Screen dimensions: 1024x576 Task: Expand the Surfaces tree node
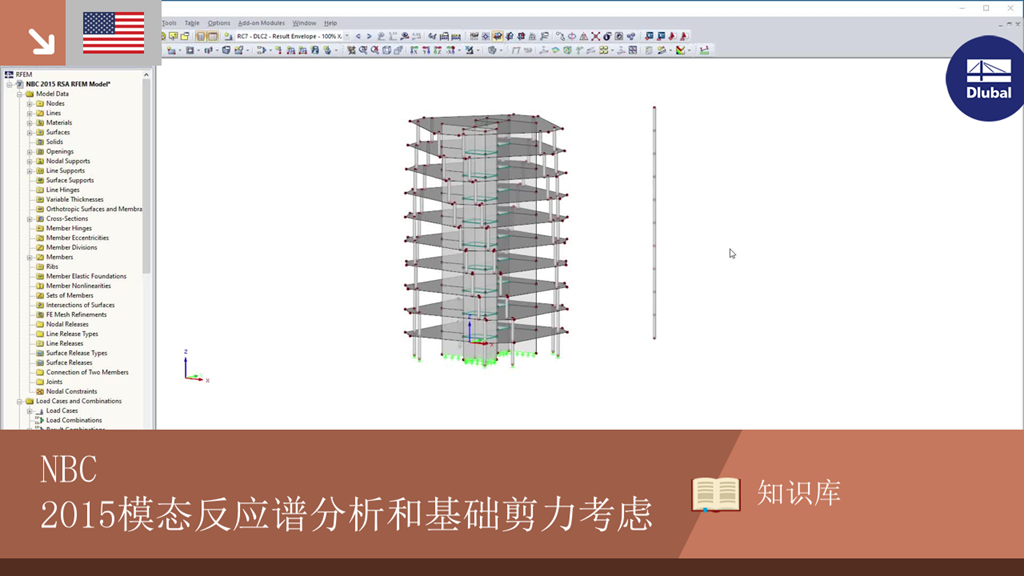point(29,133)
